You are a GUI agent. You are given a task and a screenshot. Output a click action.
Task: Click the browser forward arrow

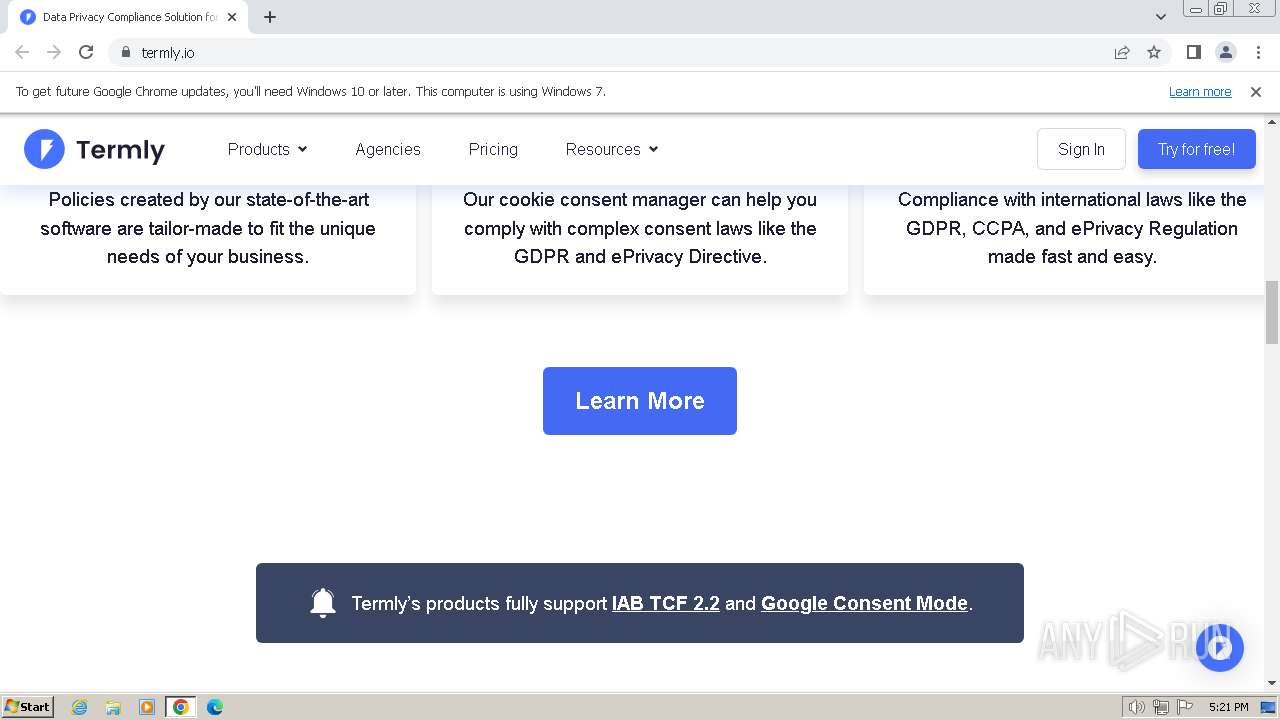click(x=54, y=52)
